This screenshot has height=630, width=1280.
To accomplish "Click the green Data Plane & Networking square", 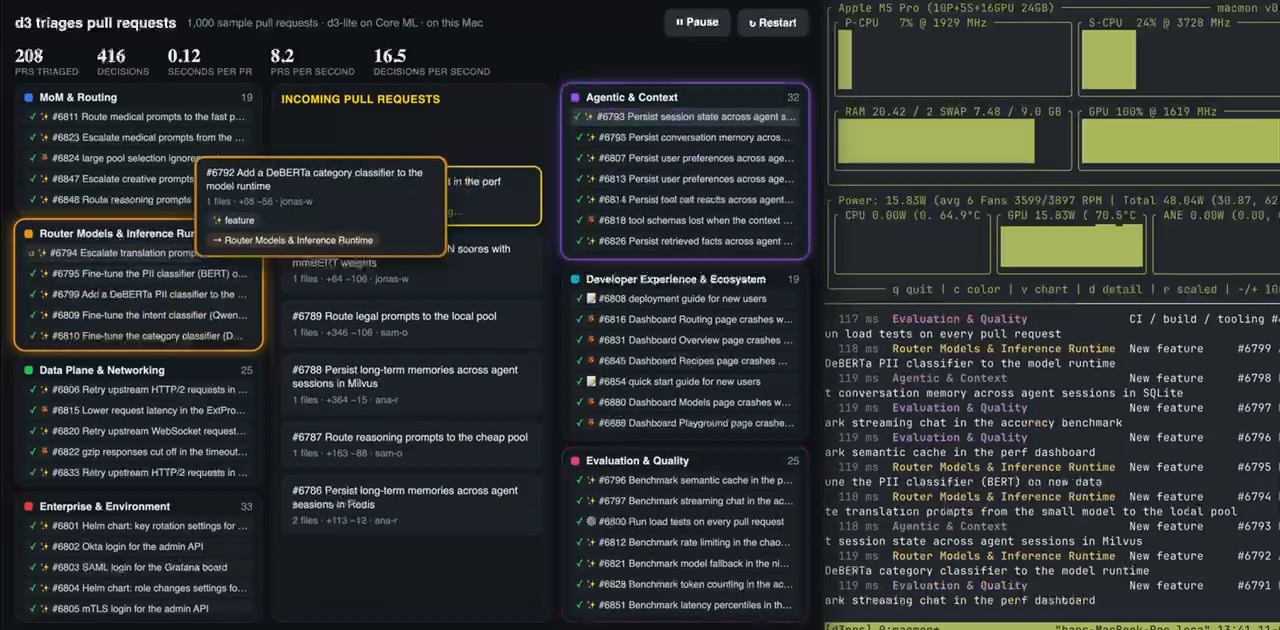I will pos(28,370).
